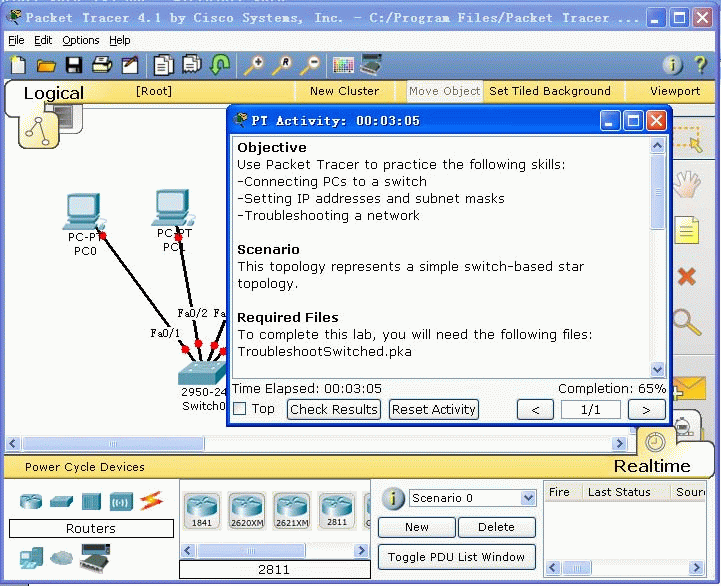This screenshot has height=586, width=721.
Task: Click the New Cluster button
Action: tap(344, 91)
